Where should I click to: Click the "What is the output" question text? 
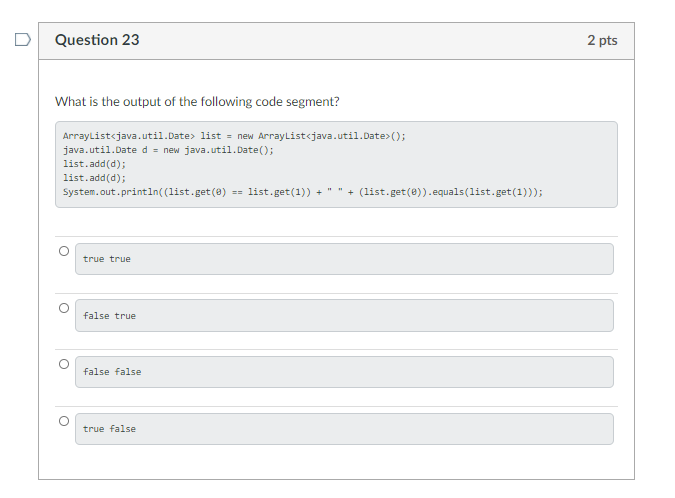click(197, 101)
